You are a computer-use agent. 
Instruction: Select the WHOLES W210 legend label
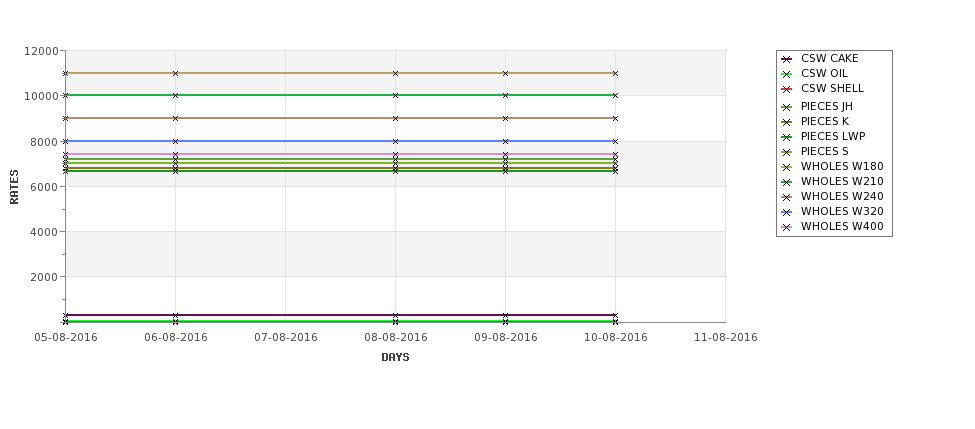pyautogui.click(x=842, y=182)
